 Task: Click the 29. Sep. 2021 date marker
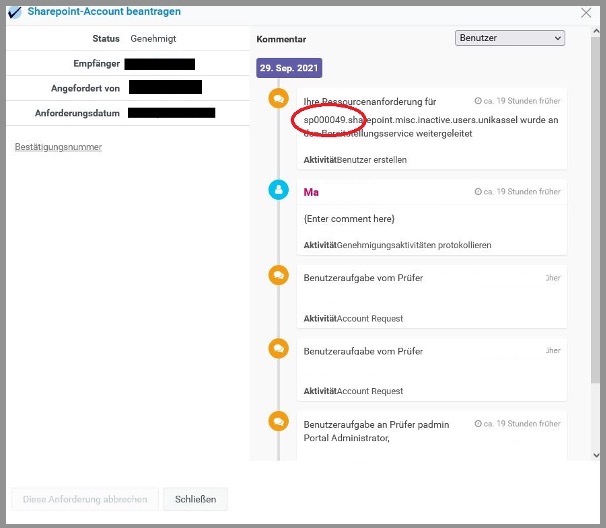tap(289, 69)
